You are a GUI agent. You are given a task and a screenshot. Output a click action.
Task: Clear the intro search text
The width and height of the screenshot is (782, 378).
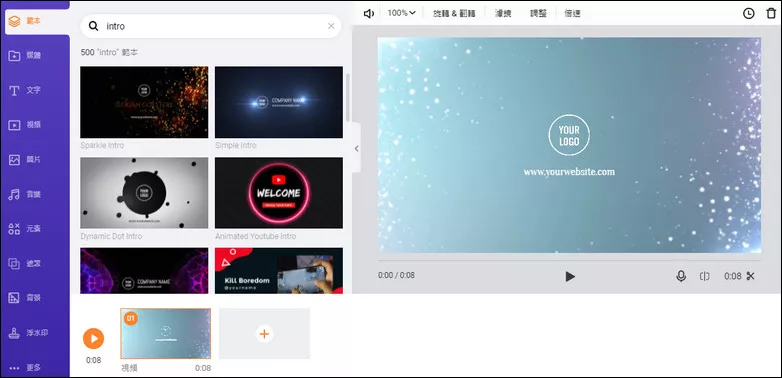[x=331, y=26]
